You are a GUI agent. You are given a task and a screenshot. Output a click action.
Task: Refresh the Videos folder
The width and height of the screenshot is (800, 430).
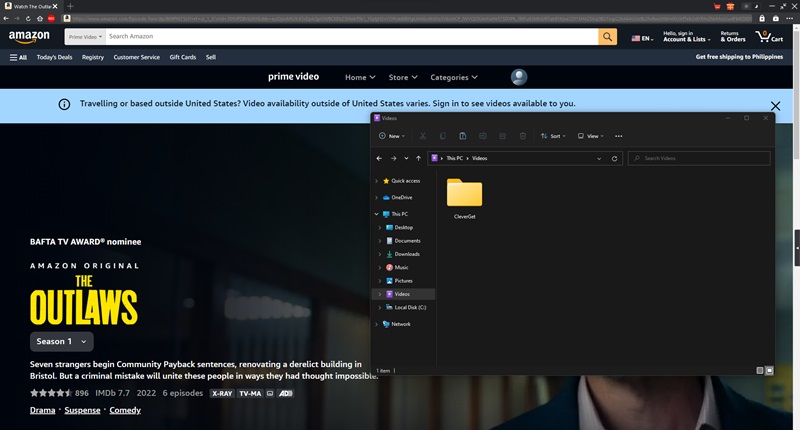(x=614, y=159)
